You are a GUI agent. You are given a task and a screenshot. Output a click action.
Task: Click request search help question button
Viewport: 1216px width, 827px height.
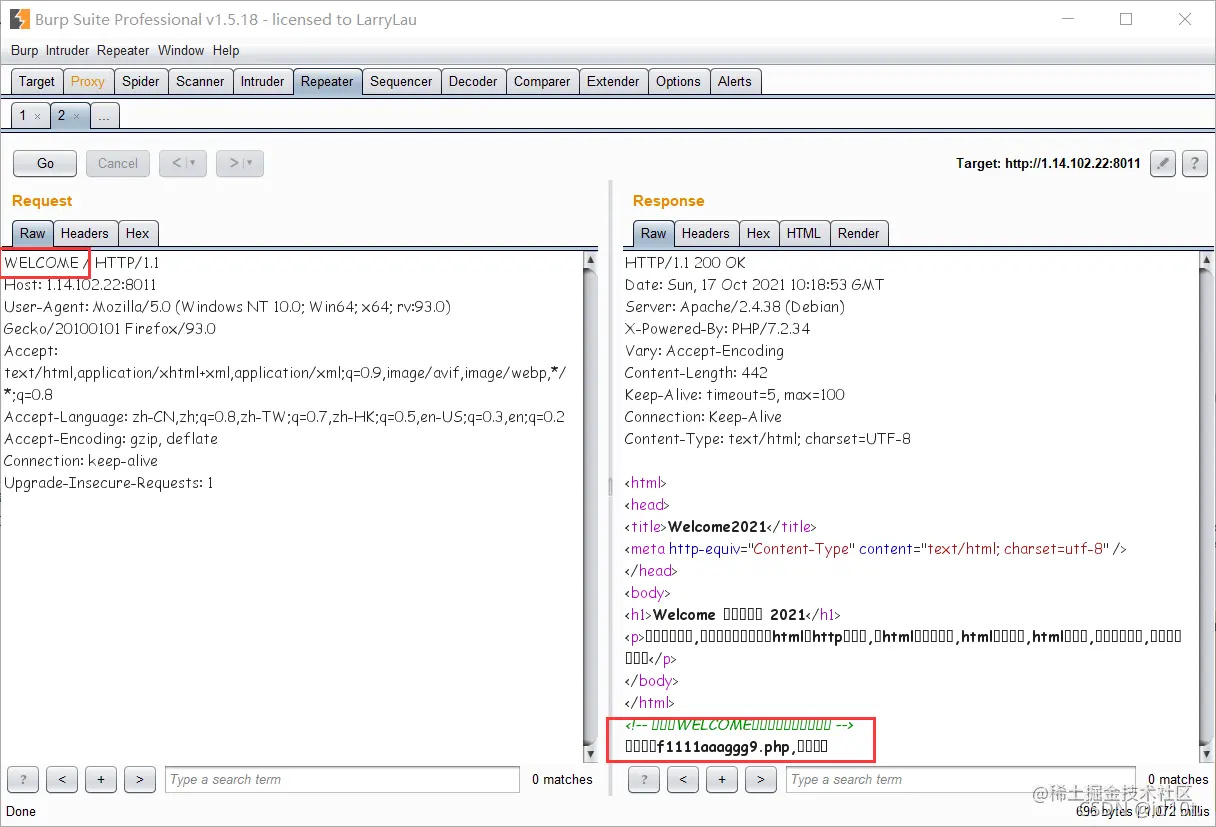click(x=22, y=779)
